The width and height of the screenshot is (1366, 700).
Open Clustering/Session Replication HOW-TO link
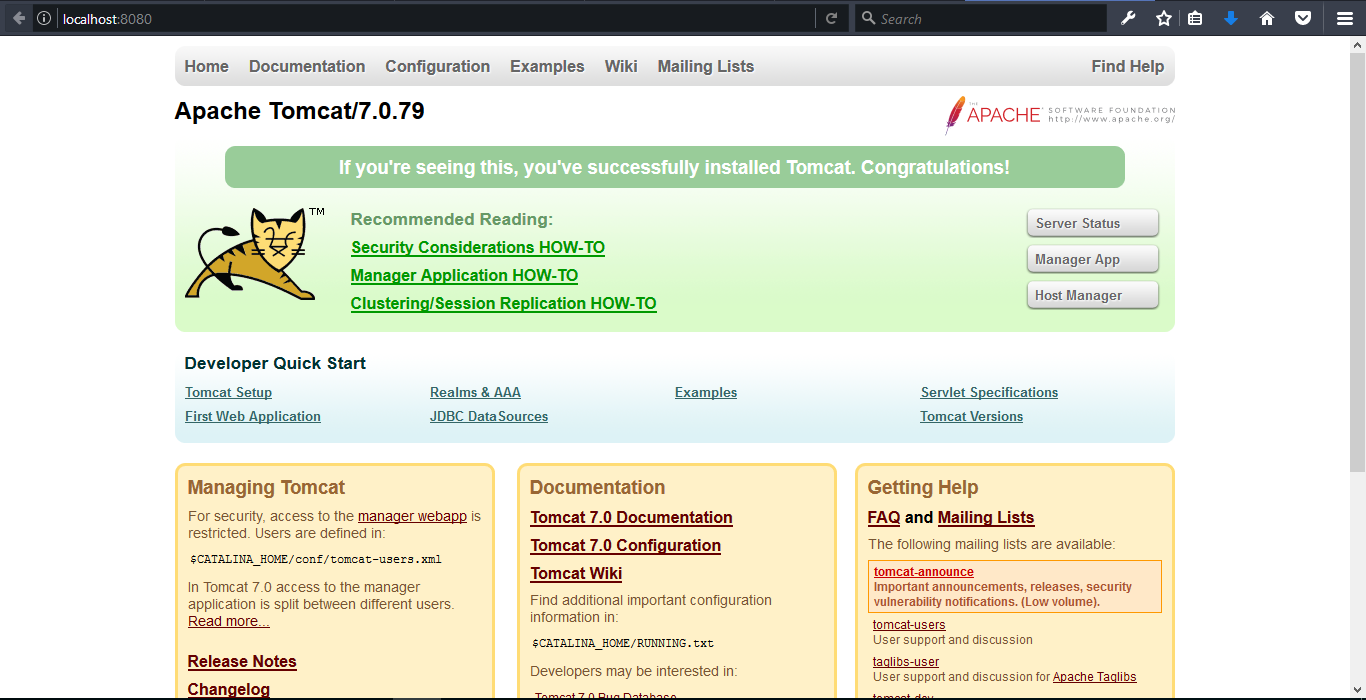(503, 303)
